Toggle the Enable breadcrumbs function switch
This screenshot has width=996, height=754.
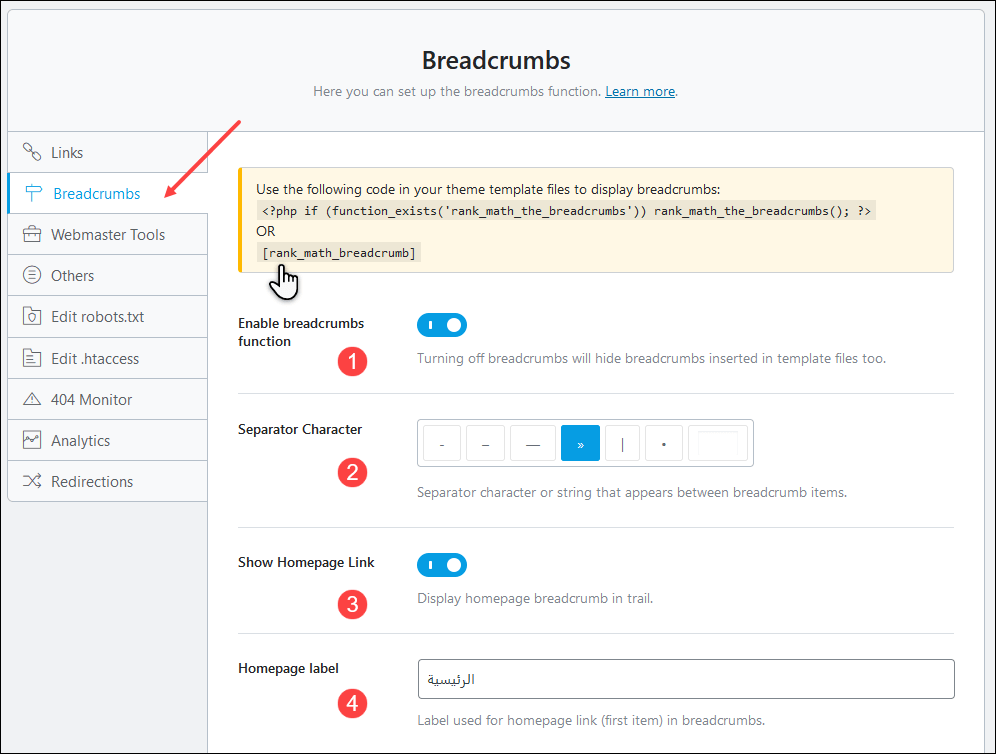tap(442, 325)
